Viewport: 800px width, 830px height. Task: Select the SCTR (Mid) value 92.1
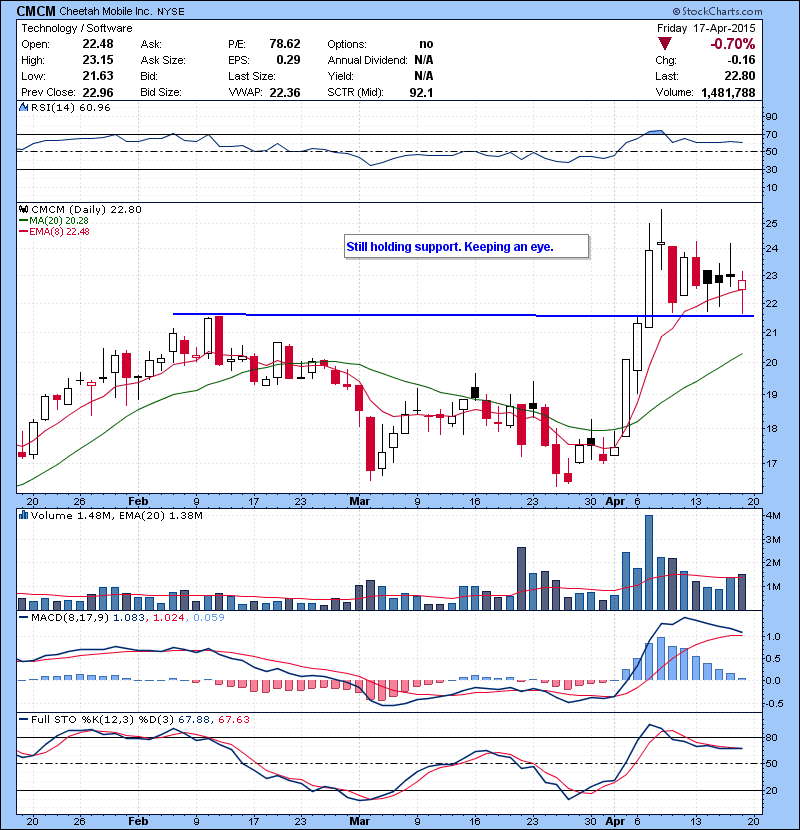click(x=421, y=92)
